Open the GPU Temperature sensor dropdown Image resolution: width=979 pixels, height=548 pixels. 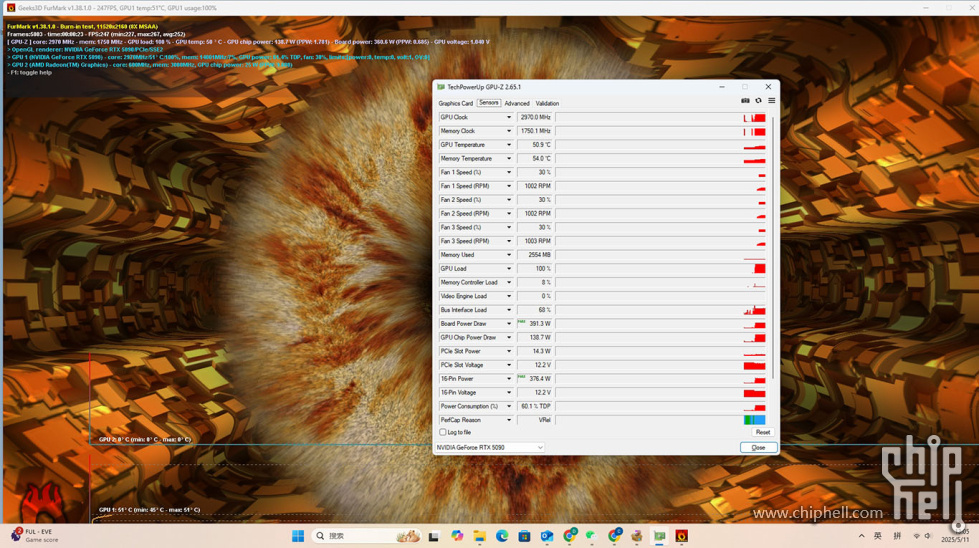click(508, 145)
